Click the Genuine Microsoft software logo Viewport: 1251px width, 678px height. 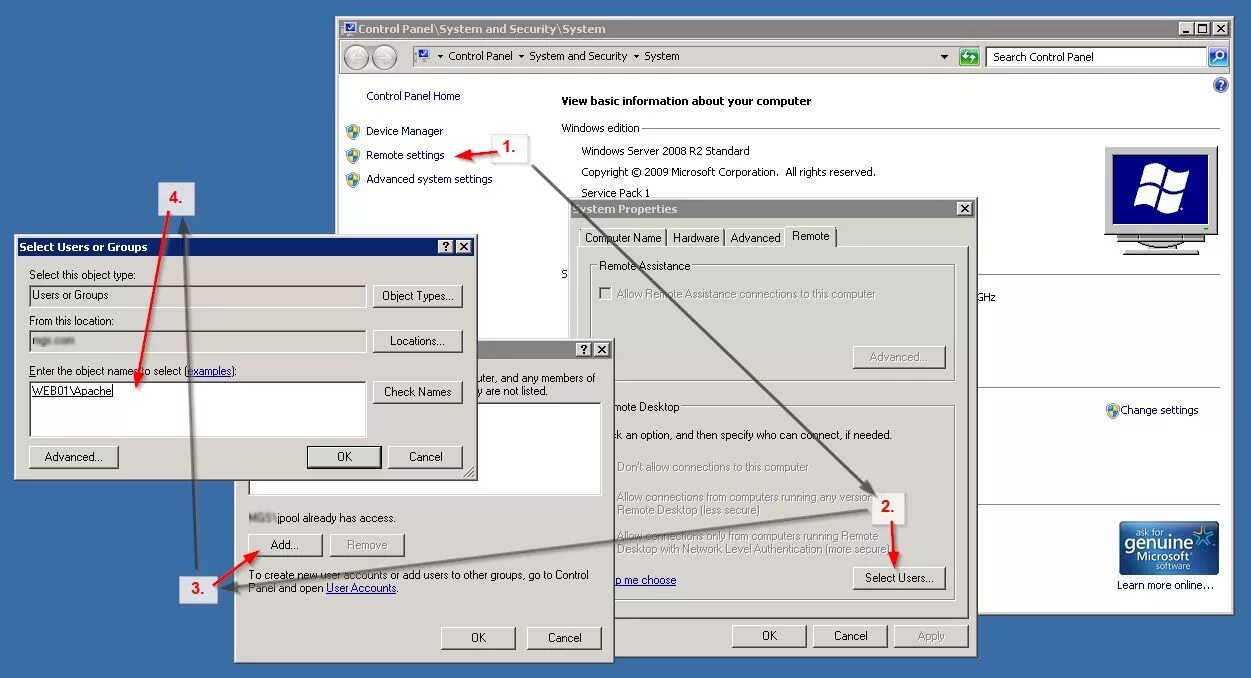coord(1168,546)
